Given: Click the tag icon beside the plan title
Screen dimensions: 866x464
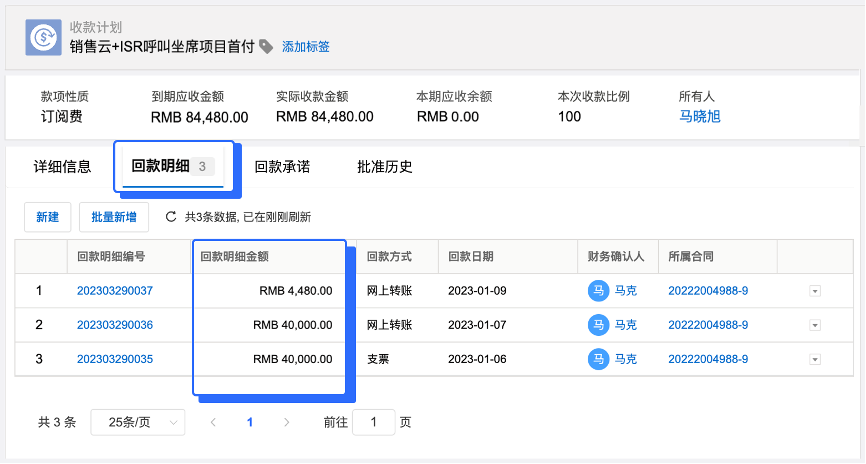Looking at the screenshot, I should pos(266,46).
